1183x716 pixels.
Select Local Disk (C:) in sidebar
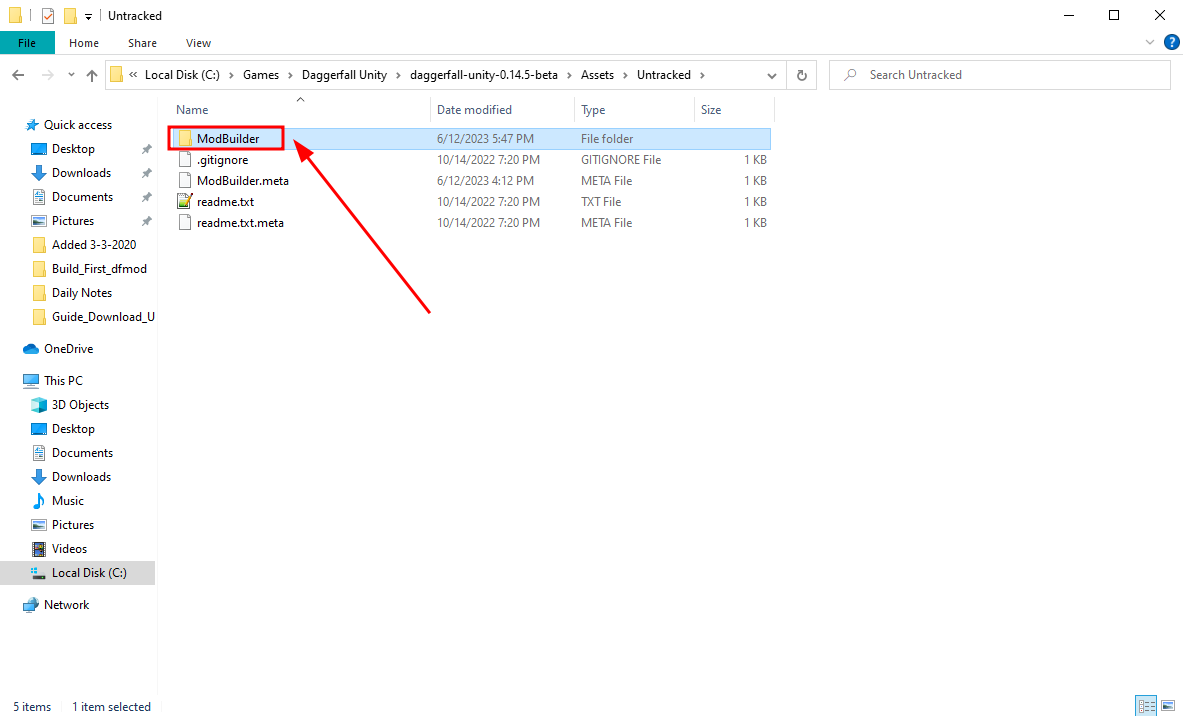coord(78,573)
